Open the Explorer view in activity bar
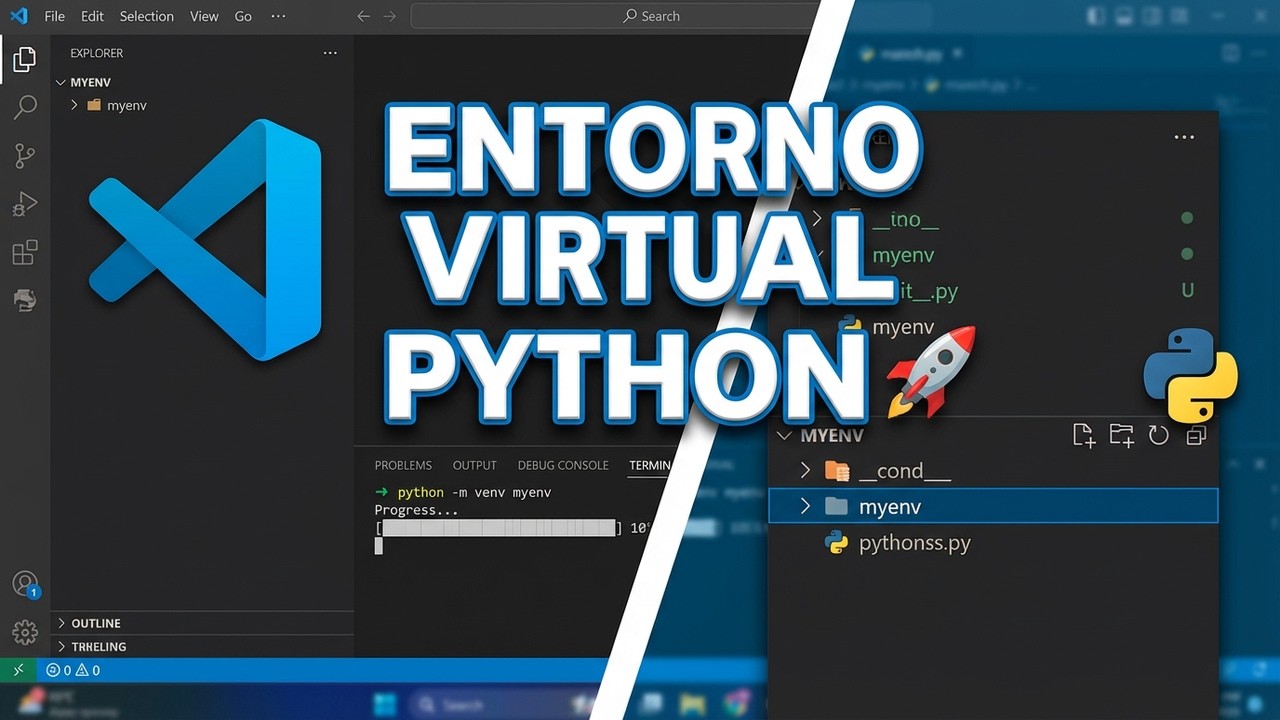Image resolution: width=1280 pixels, height=720 pixels. [25, 59]
